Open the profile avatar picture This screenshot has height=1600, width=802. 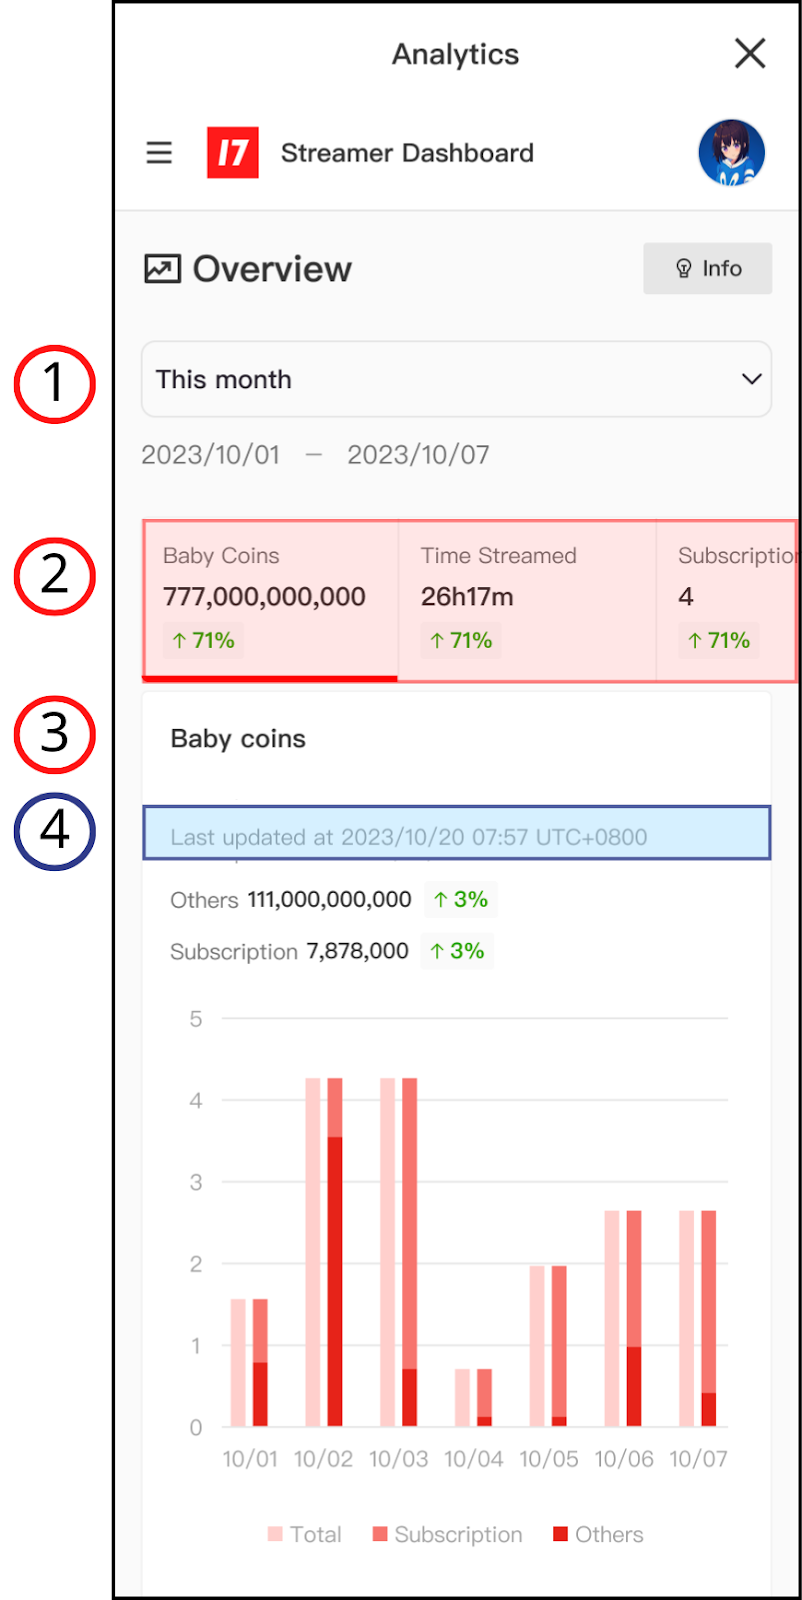point(731,153)
